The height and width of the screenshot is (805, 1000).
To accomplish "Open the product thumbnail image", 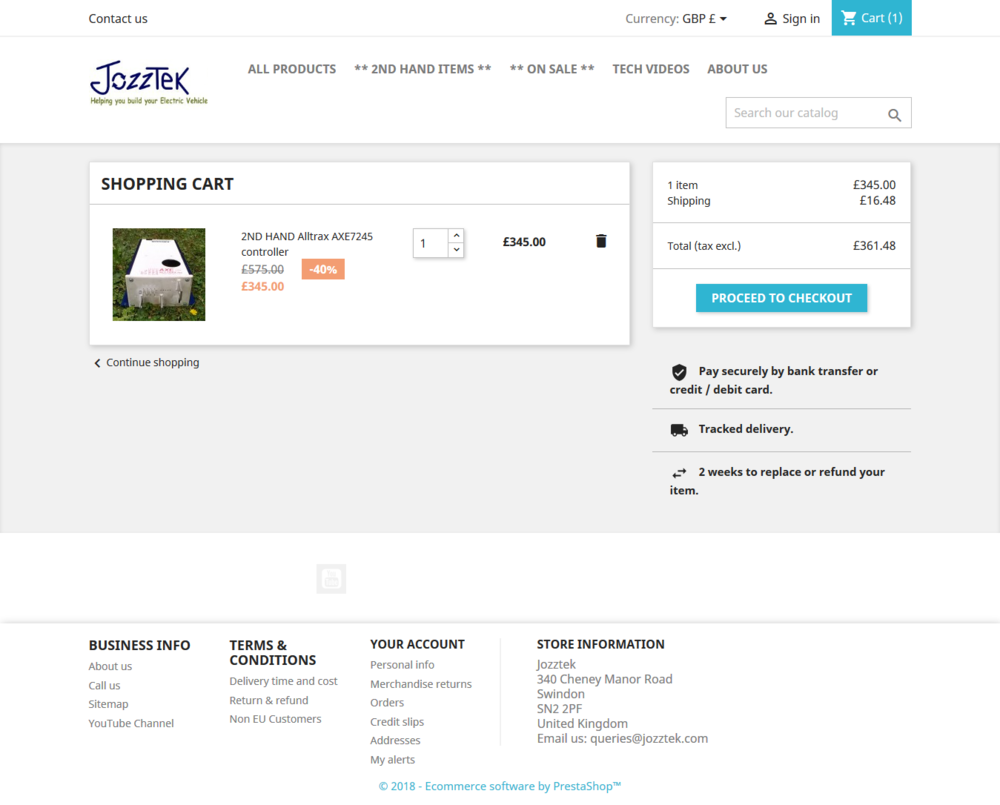I will tap(159, 274).
